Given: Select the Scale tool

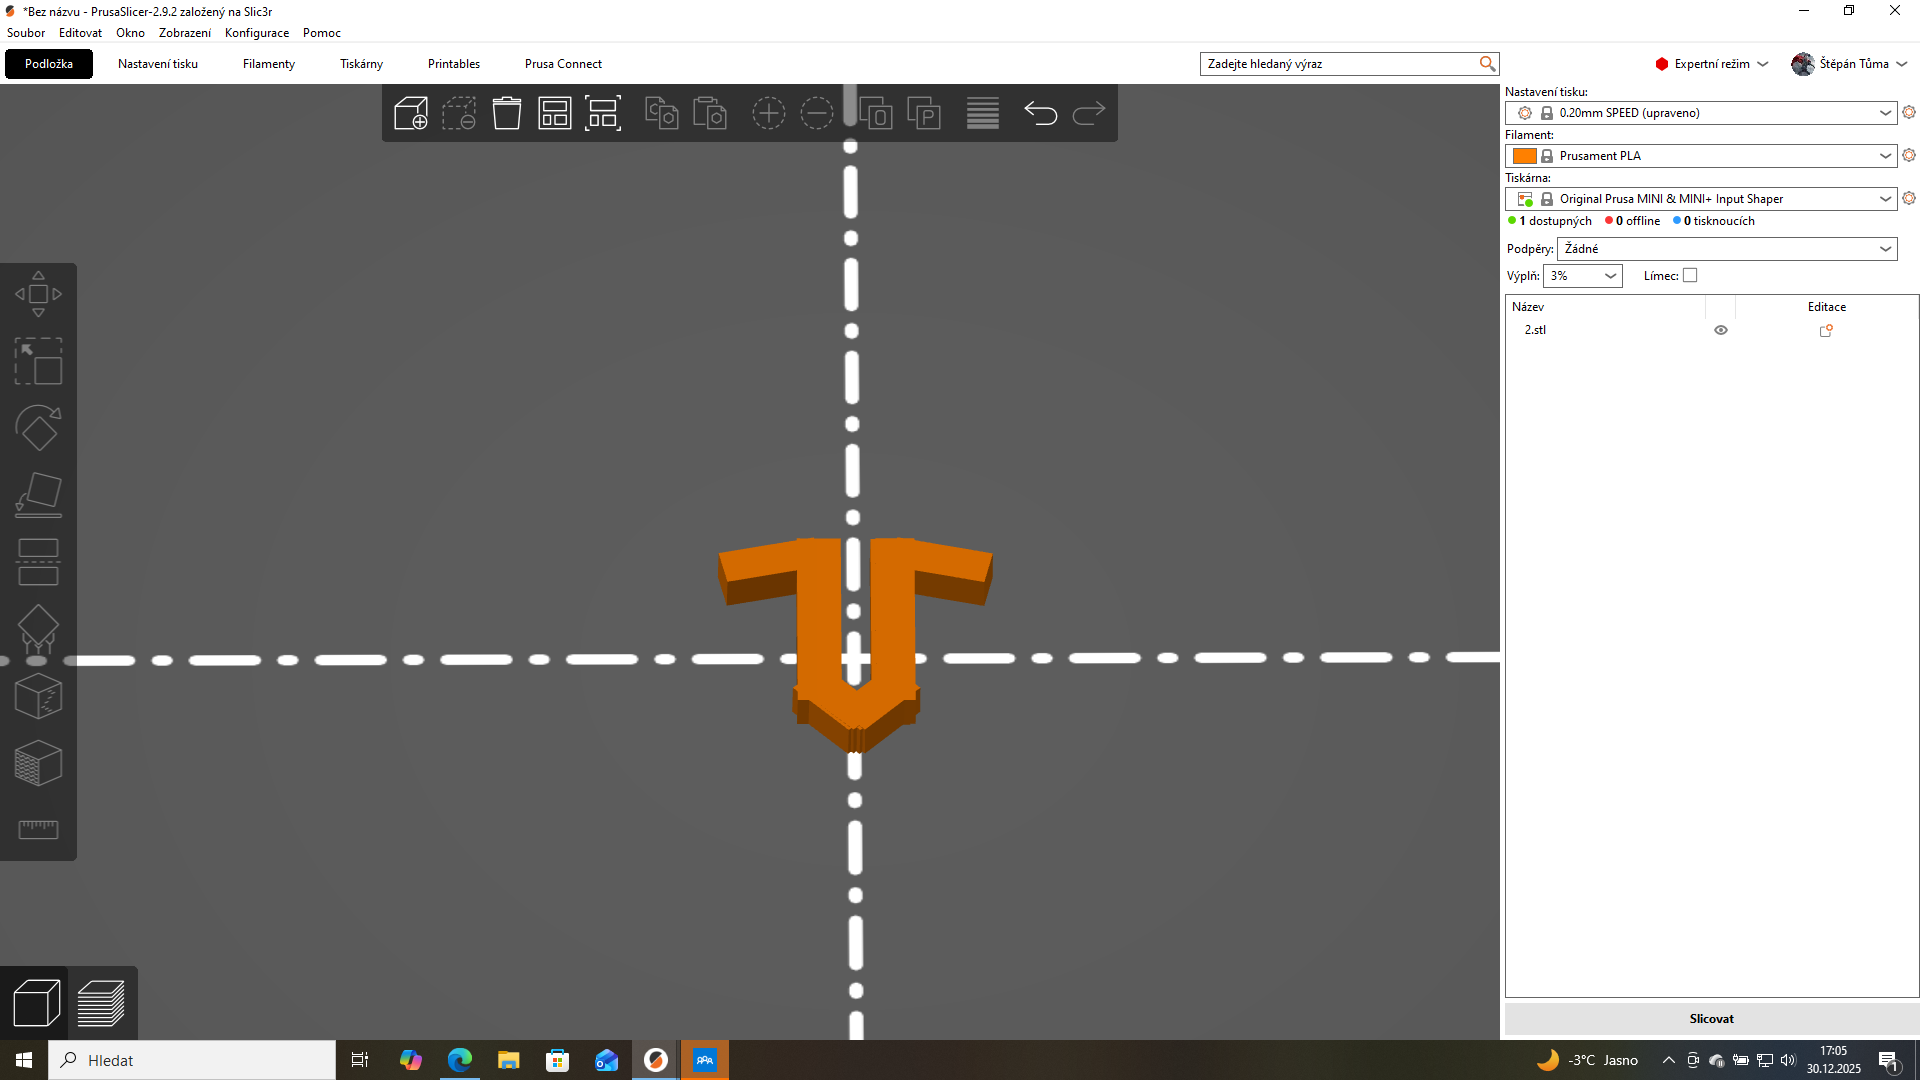Looking at the screenshot, I should pos(38,361).
